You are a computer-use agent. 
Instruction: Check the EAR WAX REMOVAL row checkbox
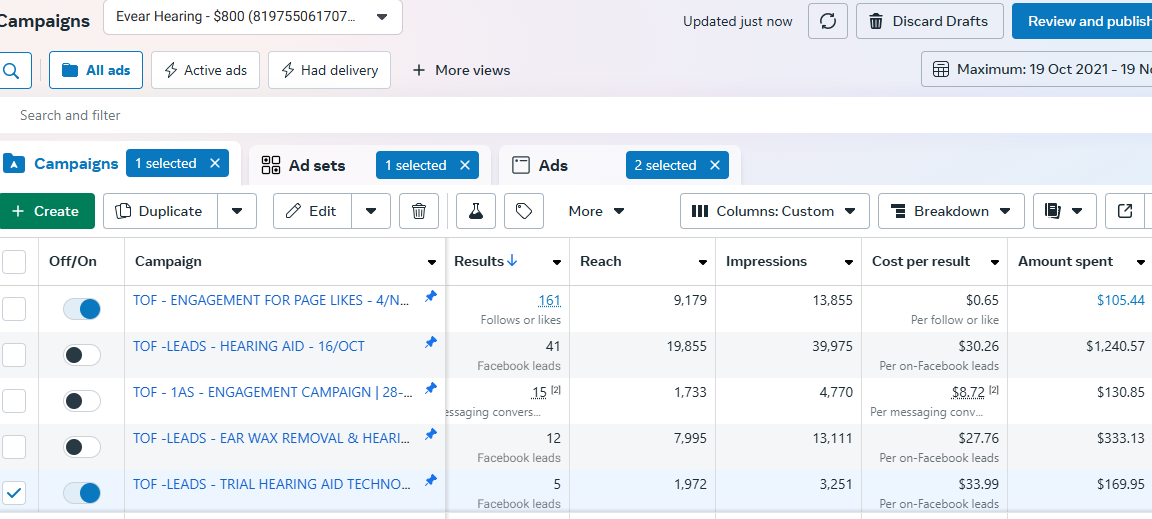pyautogui.click(x=14, y=447)
